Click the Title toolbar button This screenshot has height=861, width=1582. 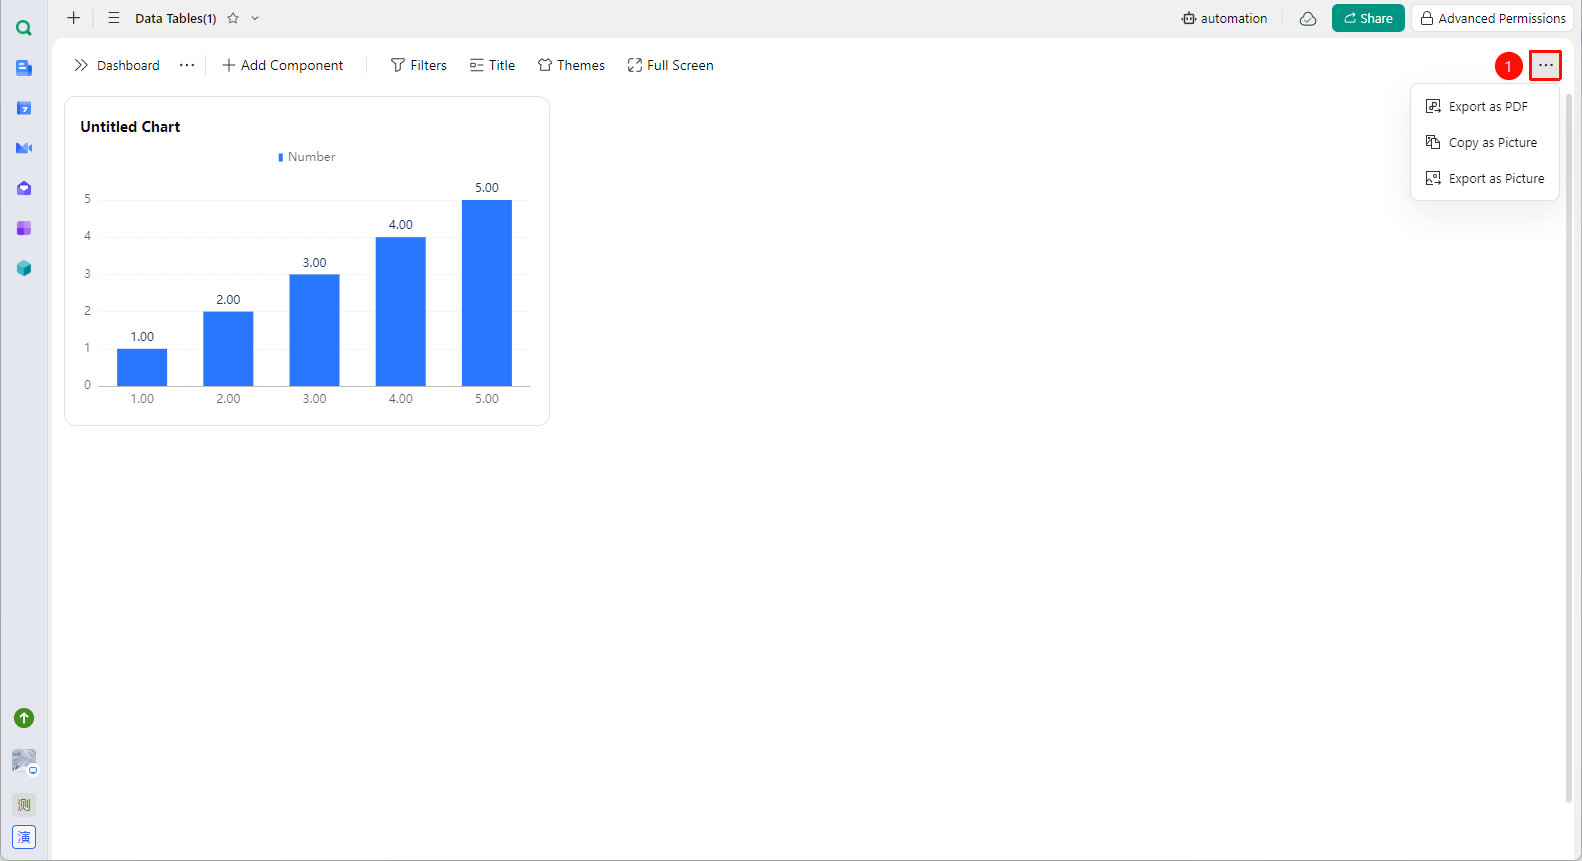[493, 65]
